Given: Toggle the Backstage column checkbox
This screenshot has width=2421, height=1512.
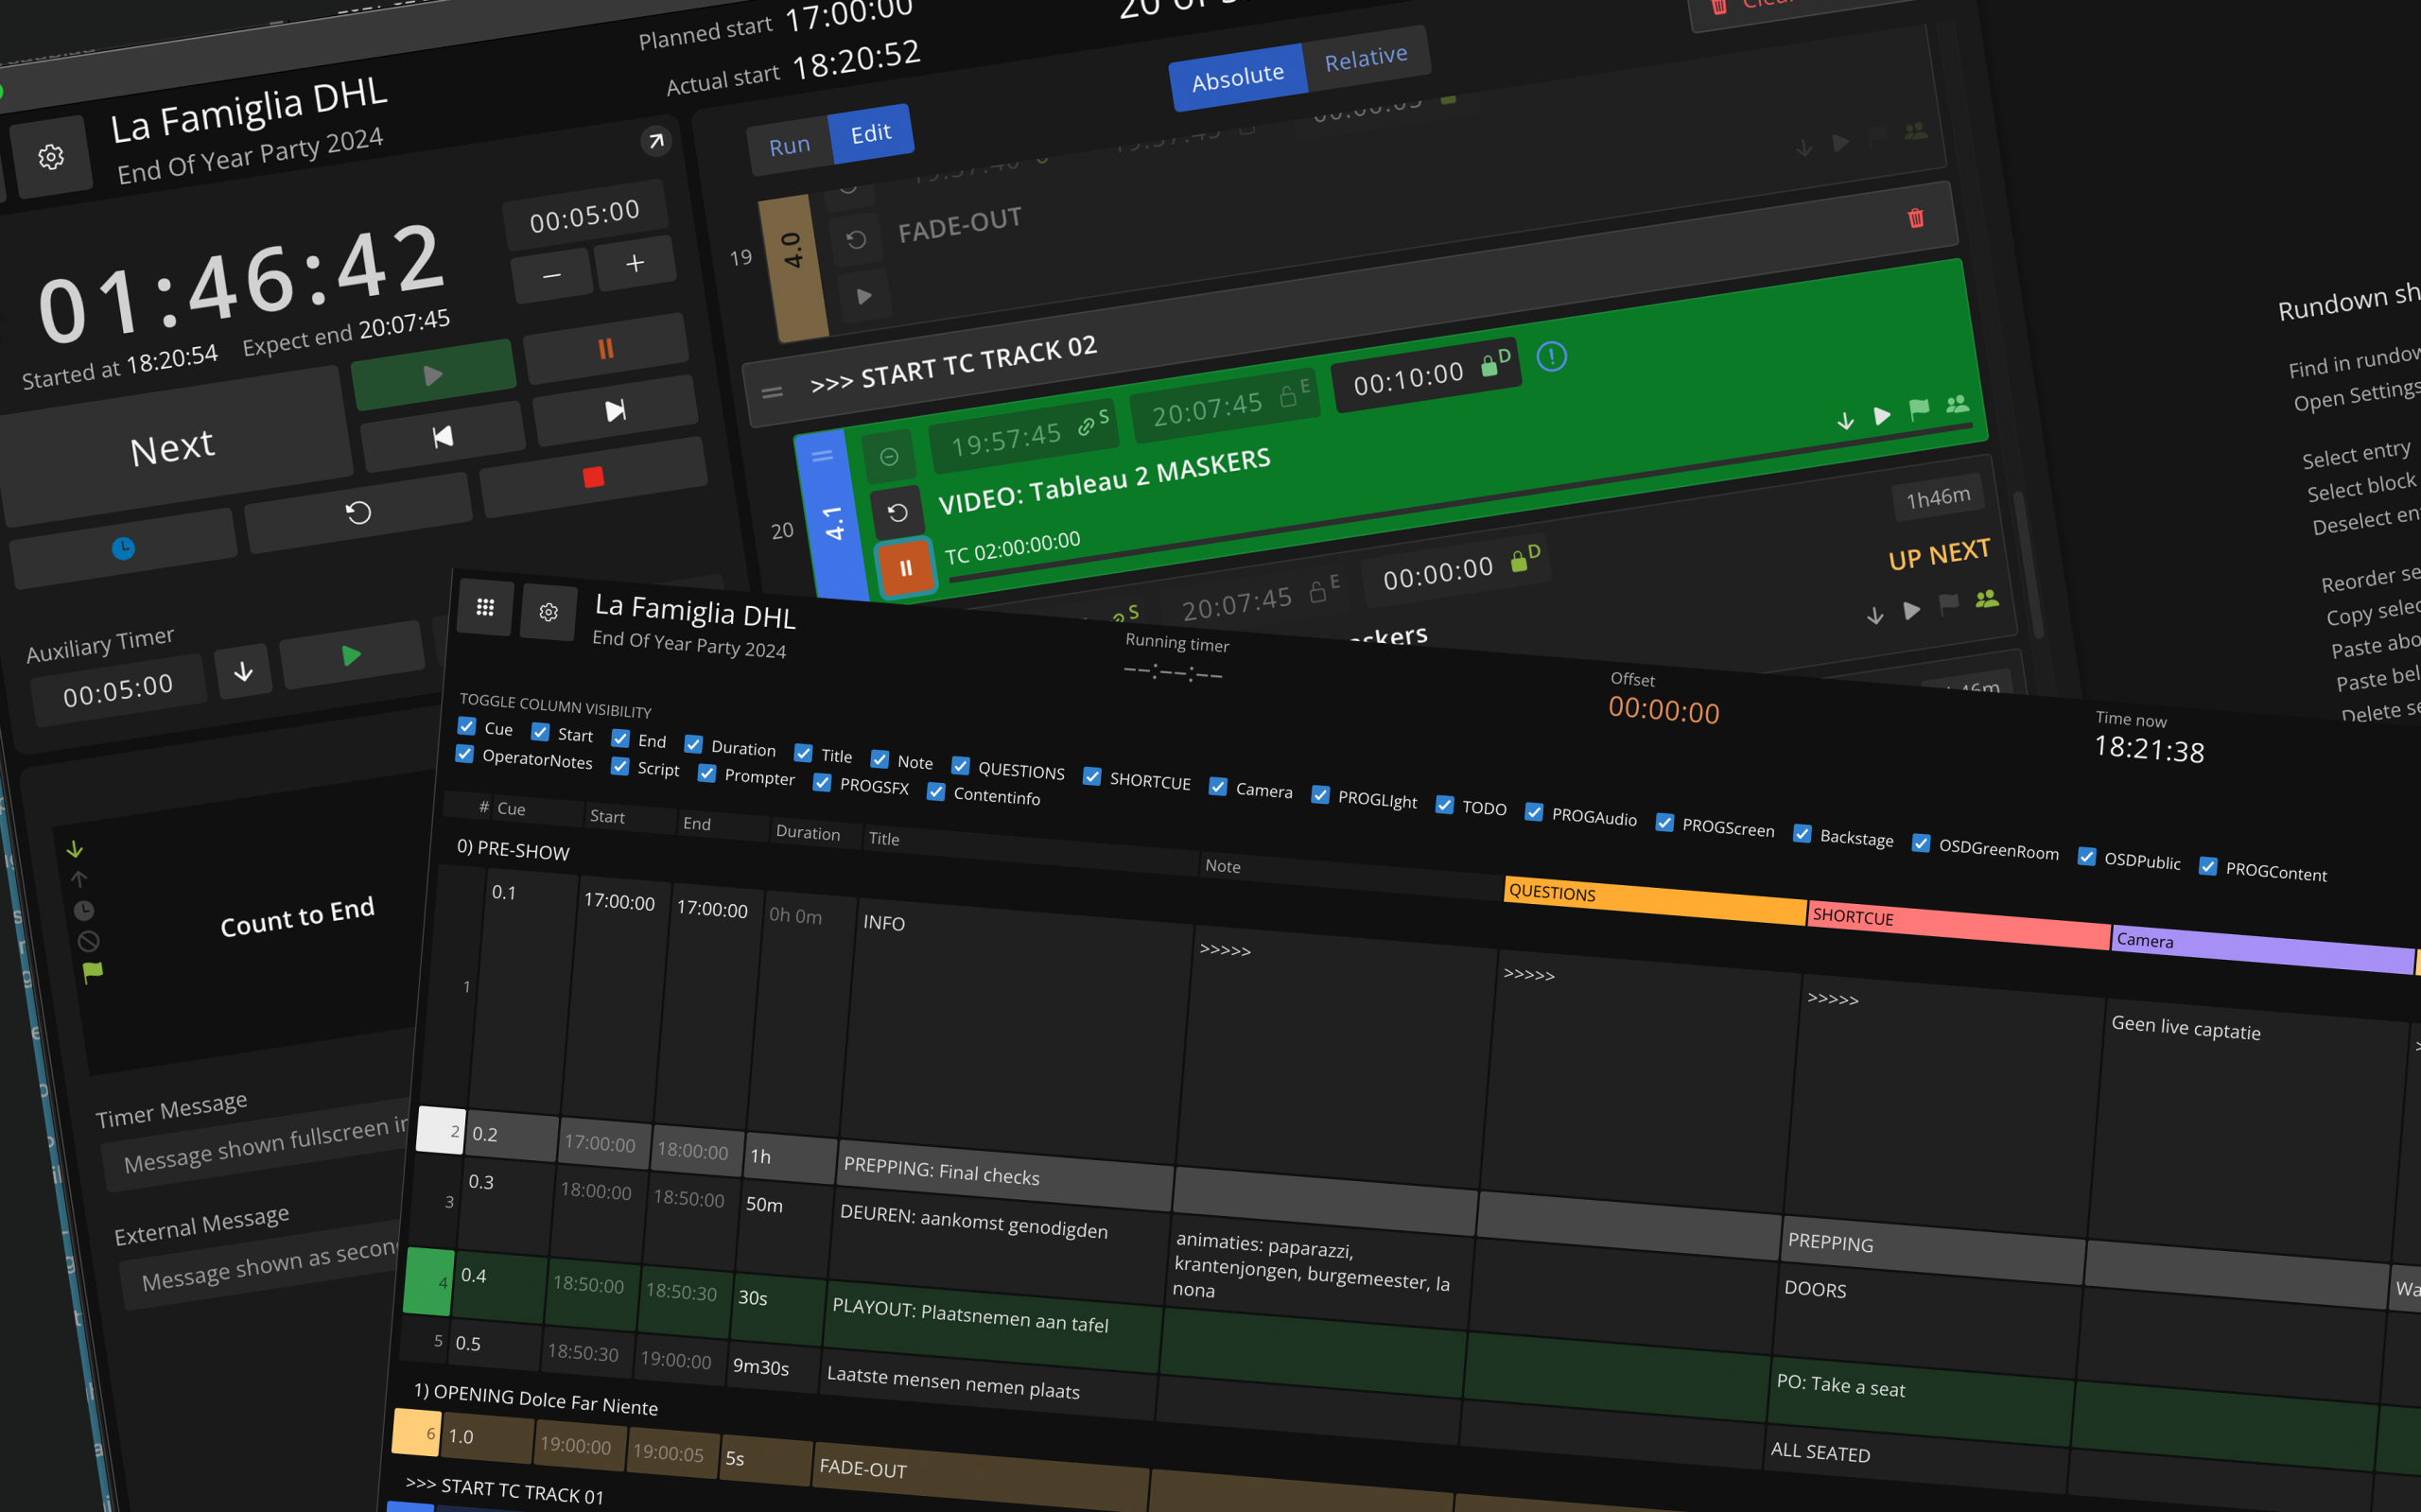Looking at the screenshot, I should tap(1802, 833).
